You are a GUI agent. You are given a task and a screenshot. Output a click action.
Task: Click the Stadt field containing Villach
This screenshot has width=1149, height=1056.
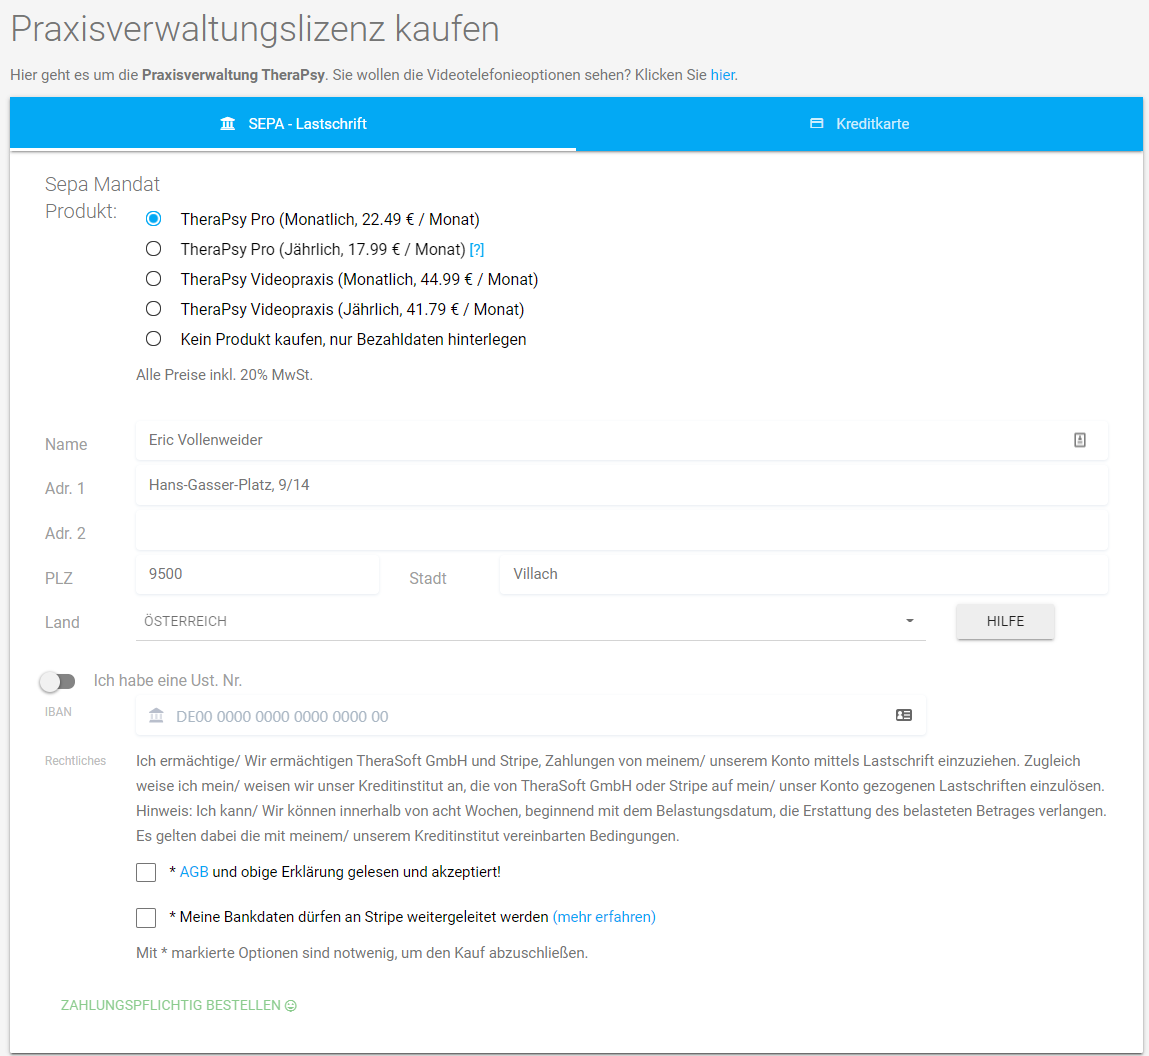click(x=804, y=574)
